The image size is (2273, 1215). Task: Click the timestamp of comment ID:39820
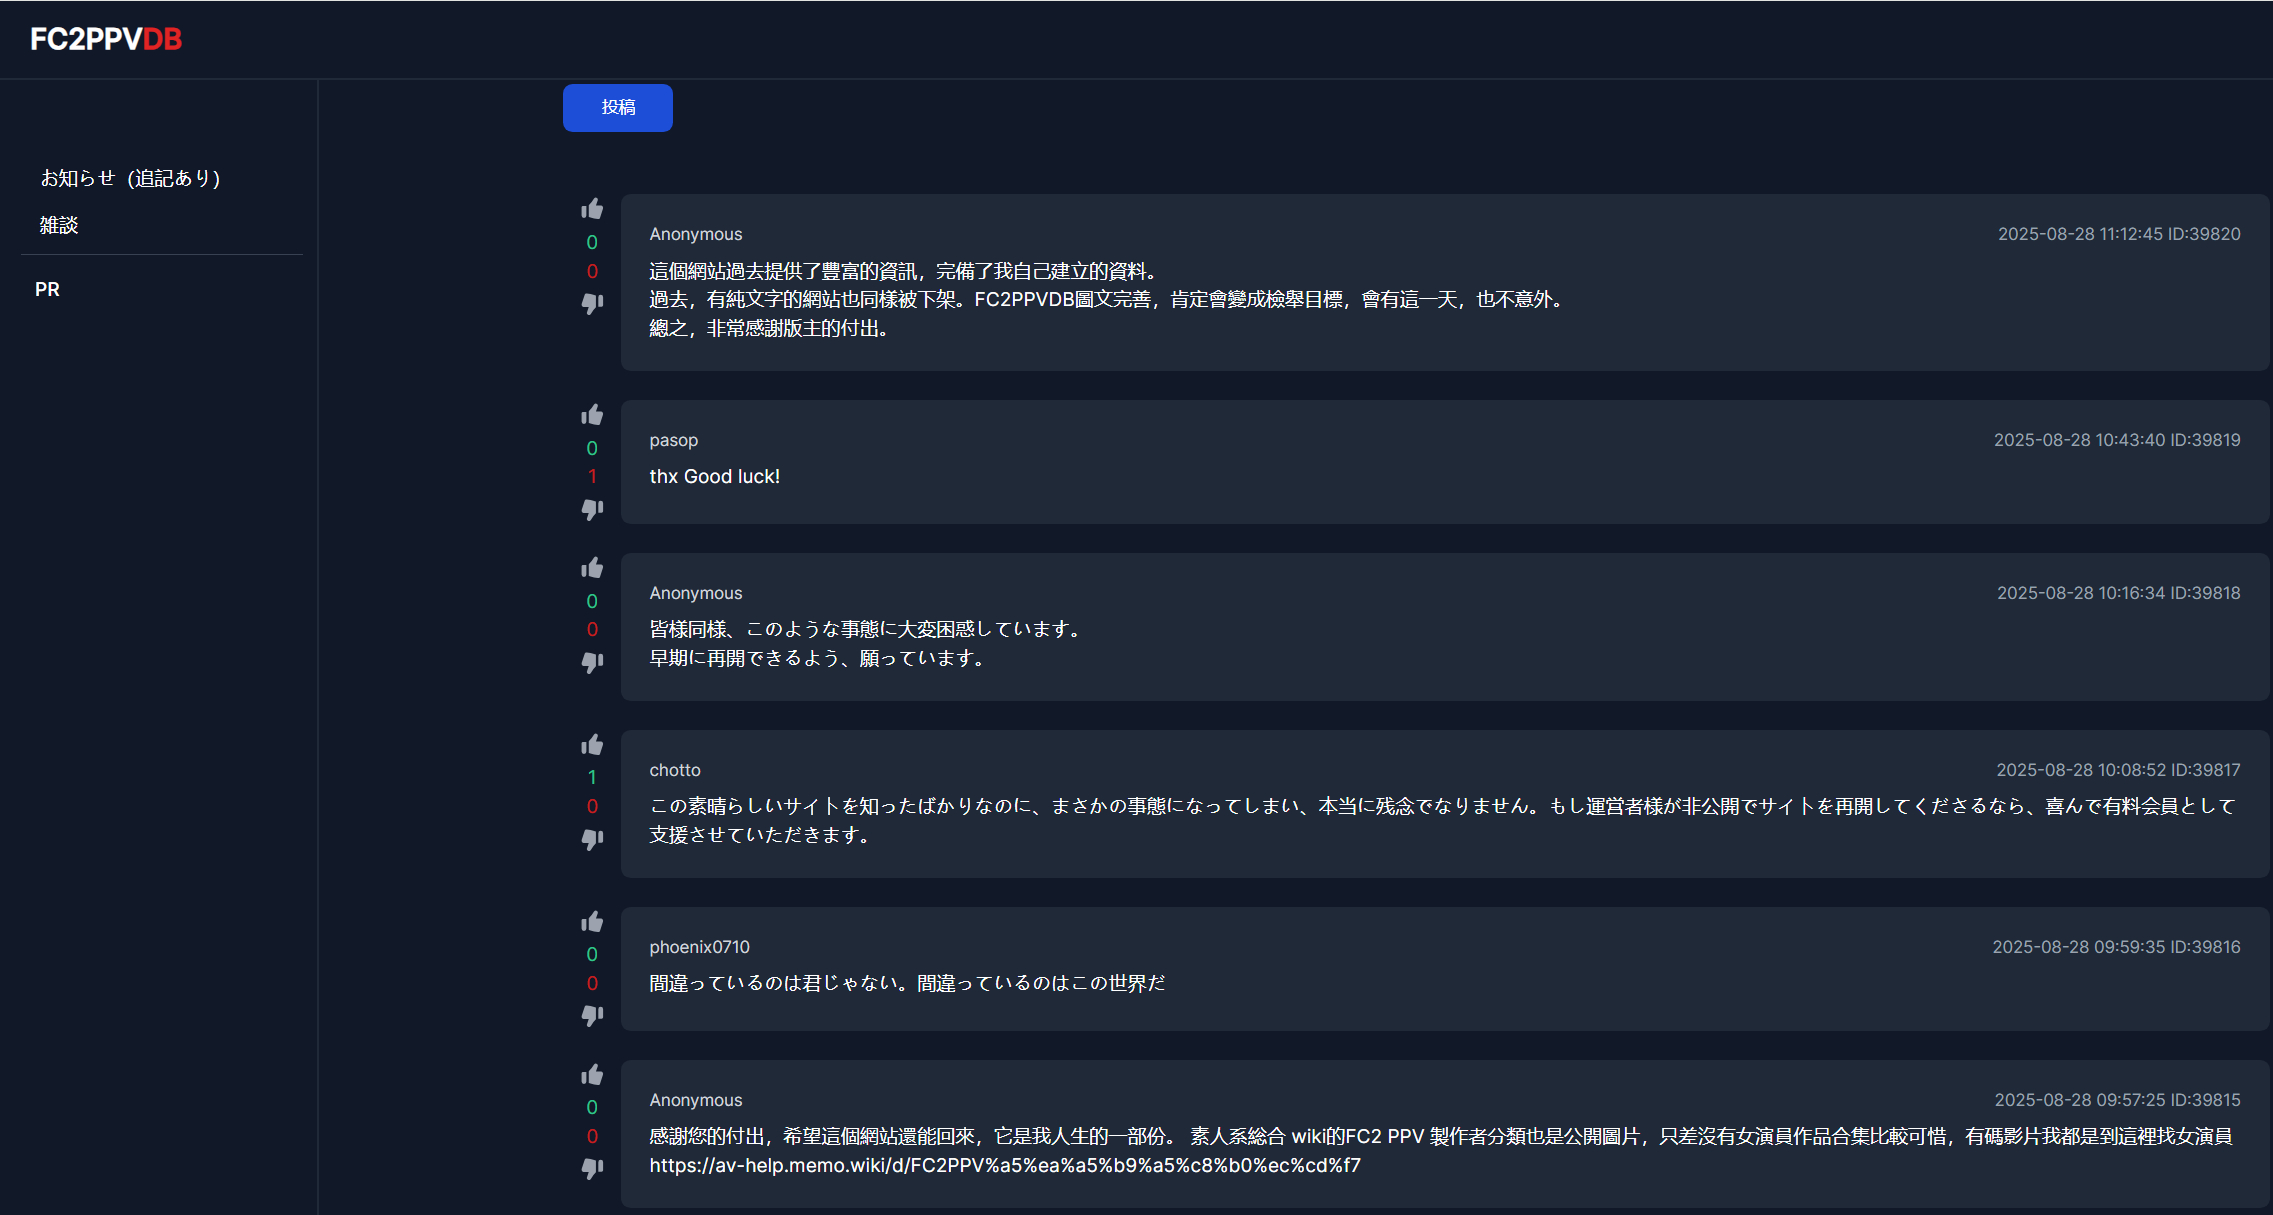pos(2118,233)
